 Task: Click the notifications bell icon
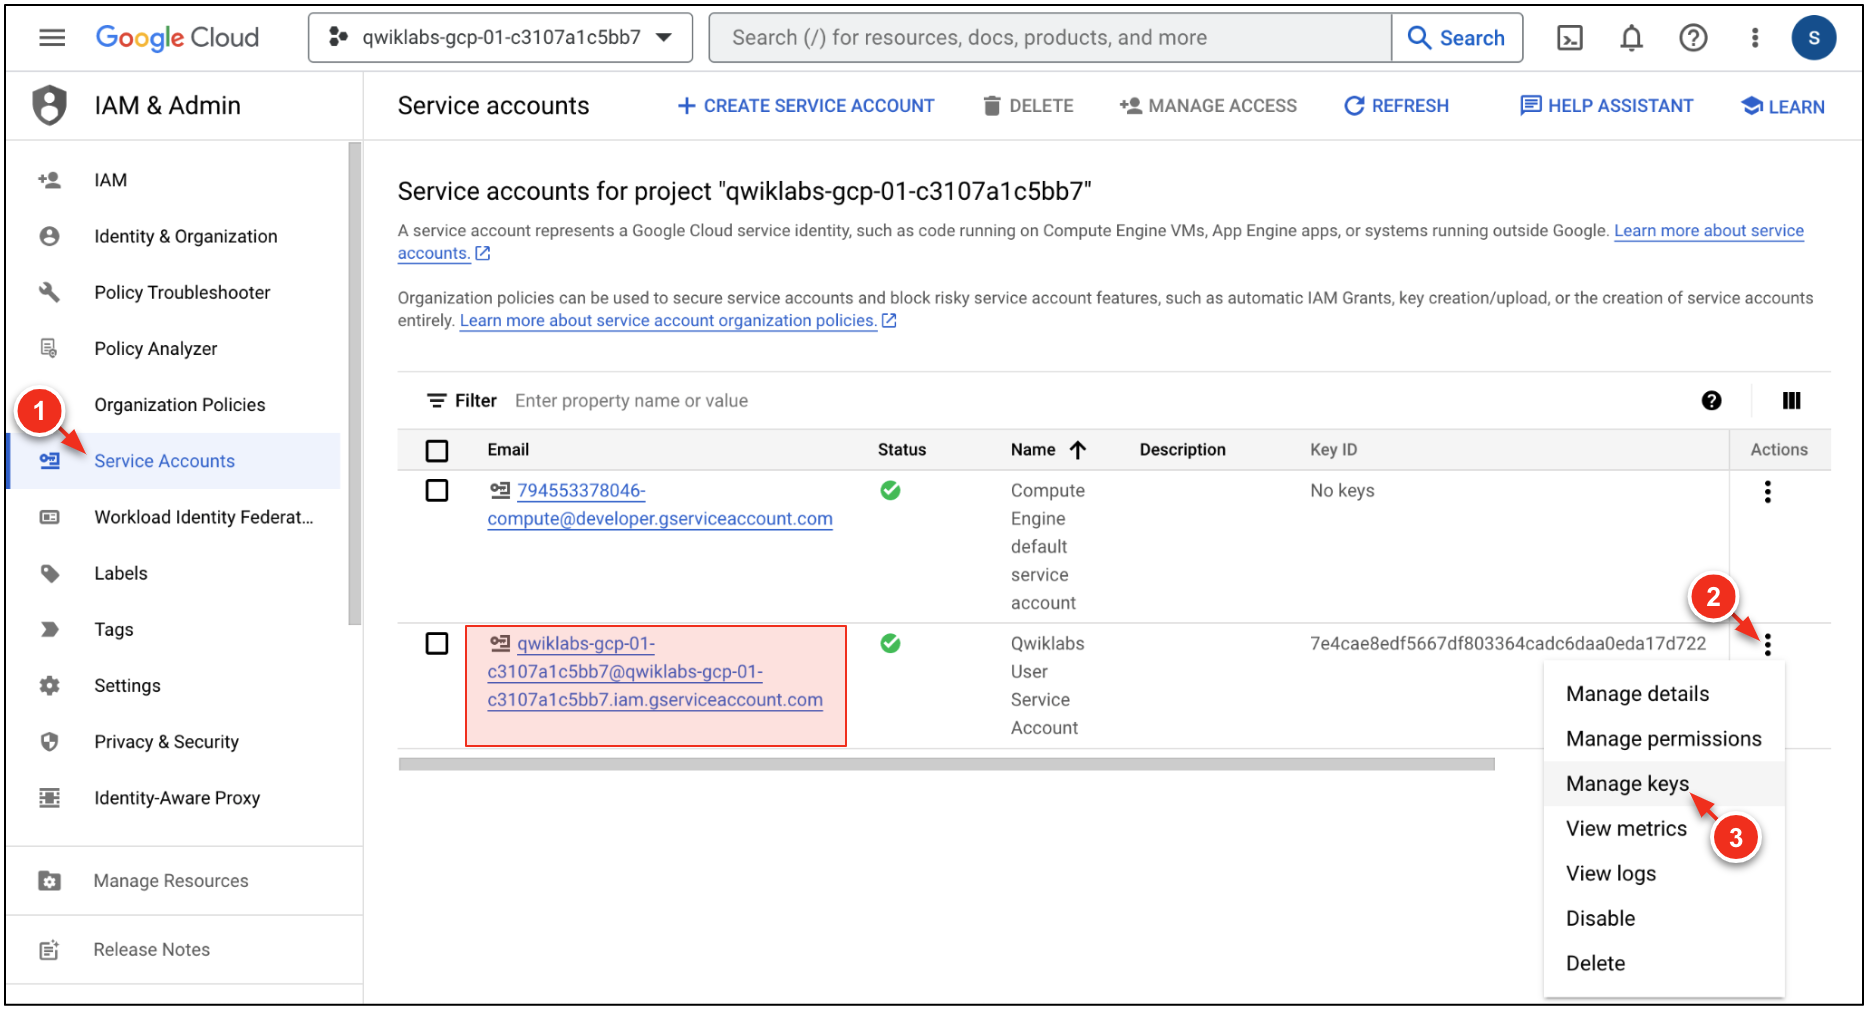coord(1632,38)
